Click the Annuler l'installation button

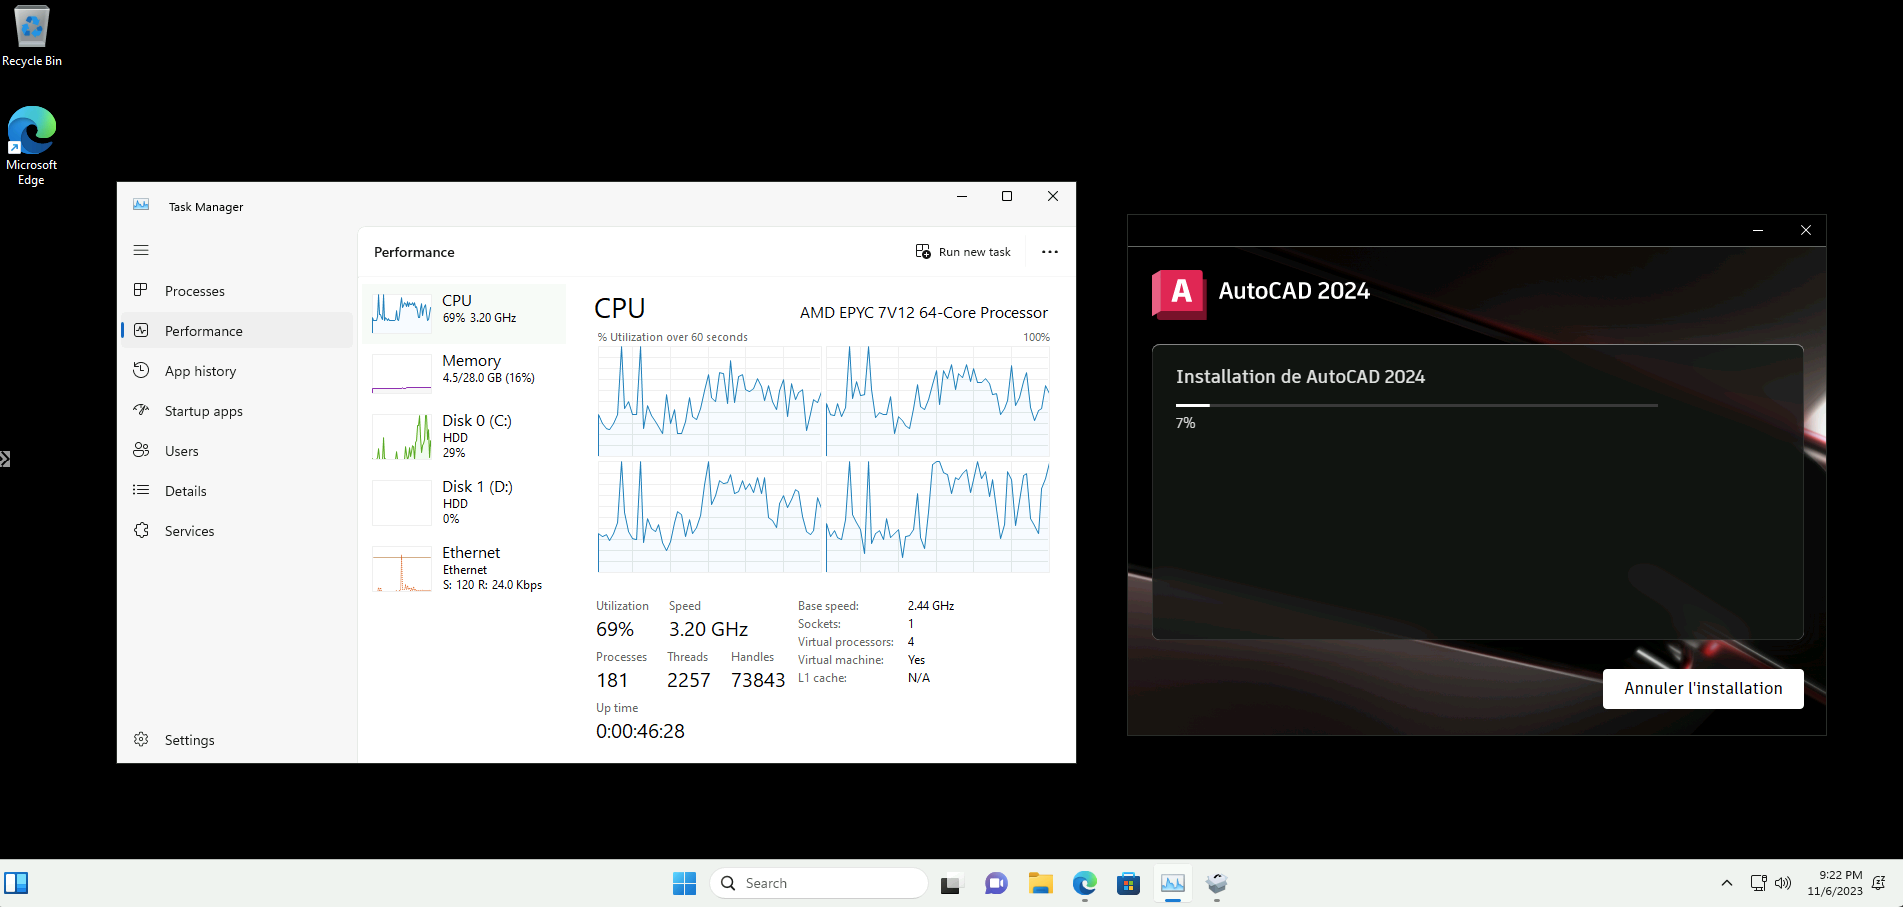pyautogui.click(x=1703, y=689)
